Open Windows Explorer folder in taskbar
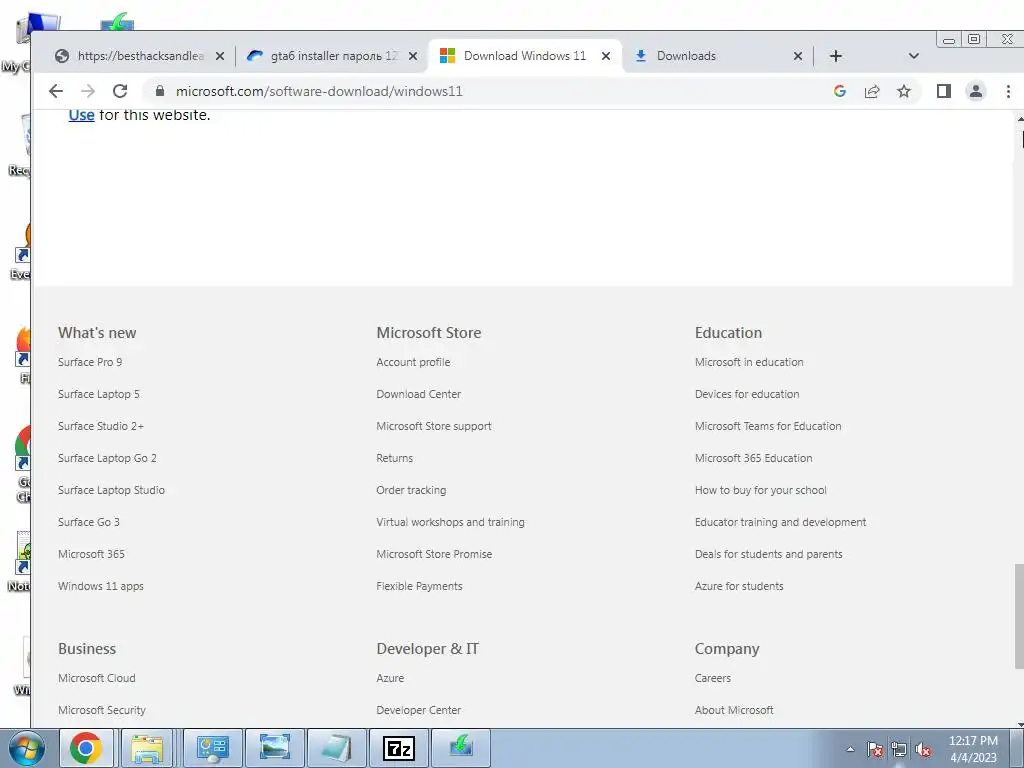 [x=147, y=748]
